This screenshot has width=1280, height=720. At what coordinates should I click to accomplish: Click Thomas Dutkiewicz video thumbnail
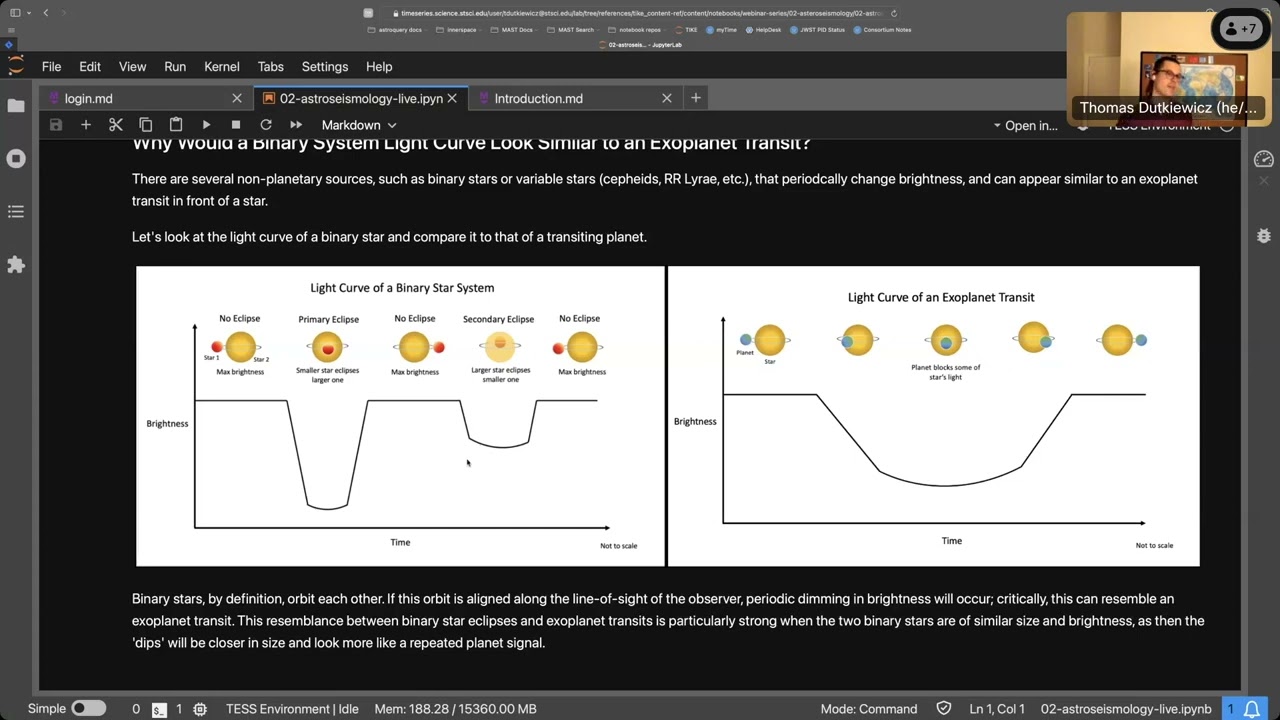[1167, 68]
